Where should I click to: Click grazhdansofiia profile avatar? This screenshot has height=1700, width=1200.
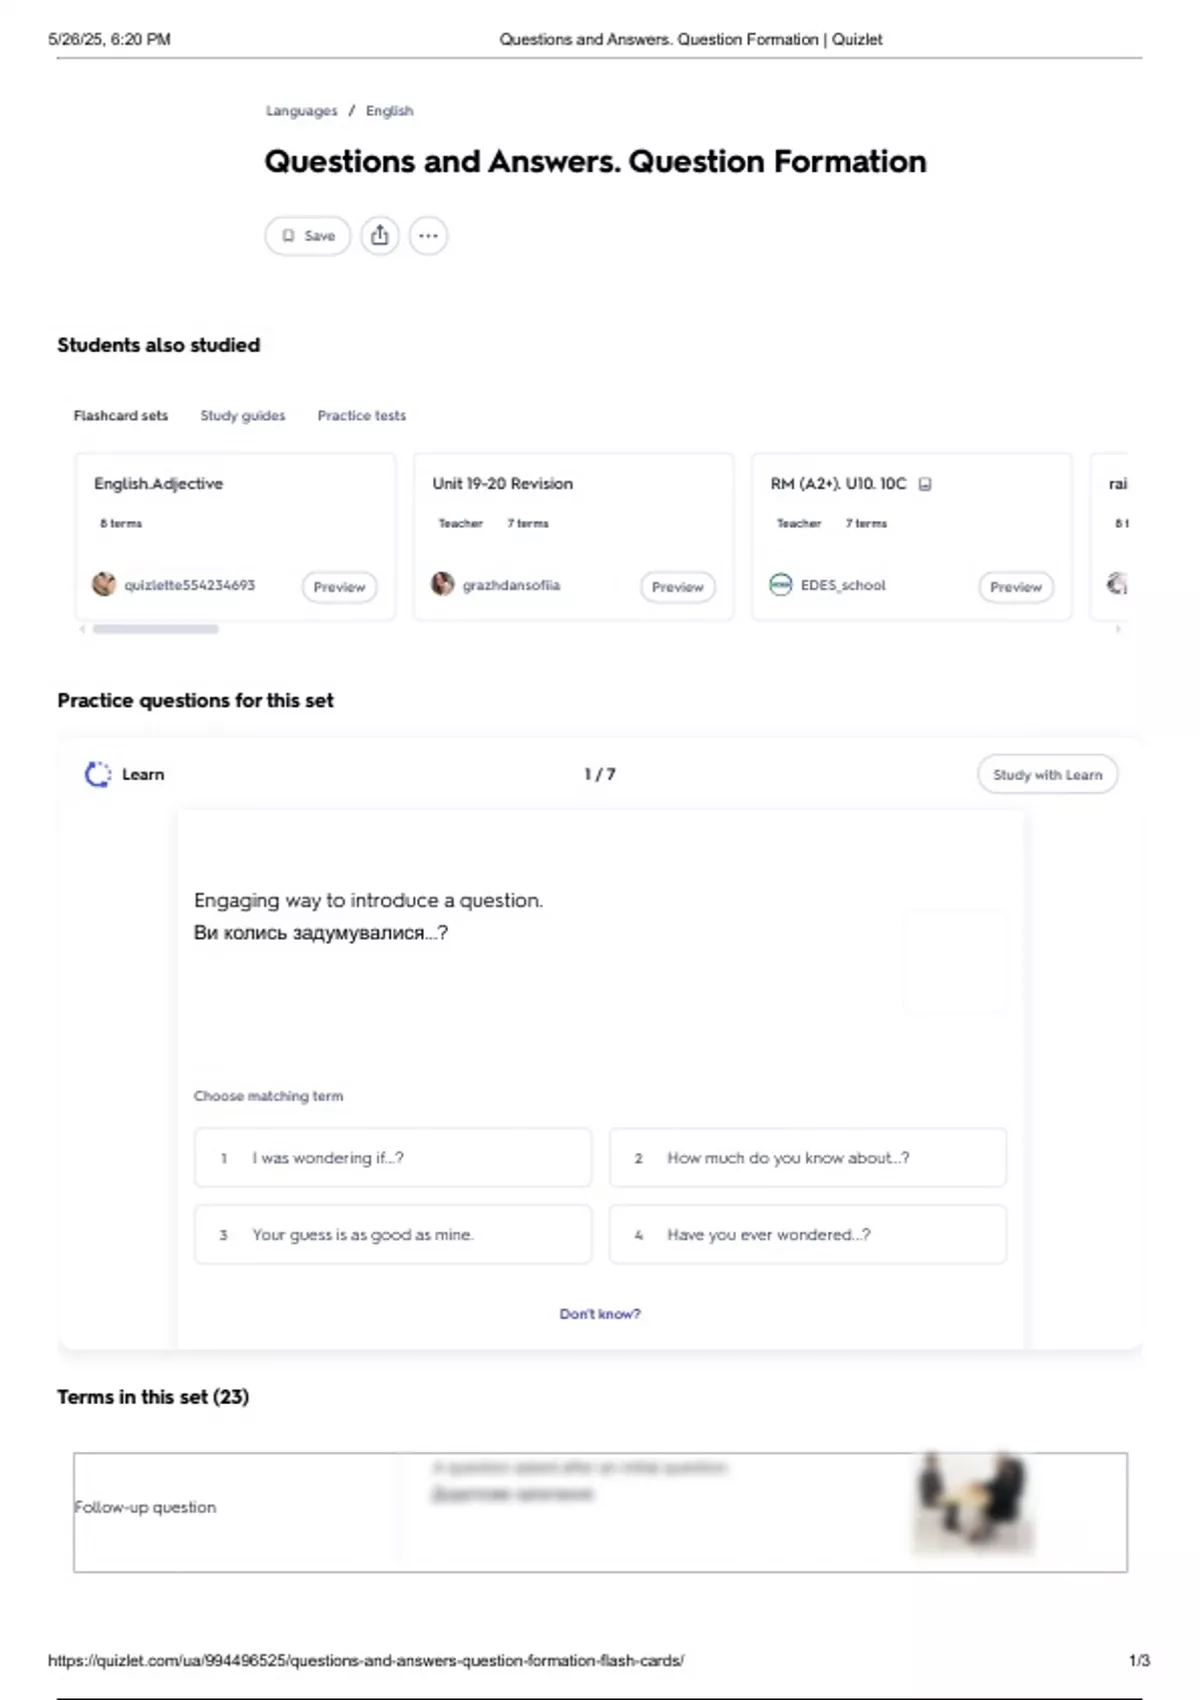click(x=442, y=584)
